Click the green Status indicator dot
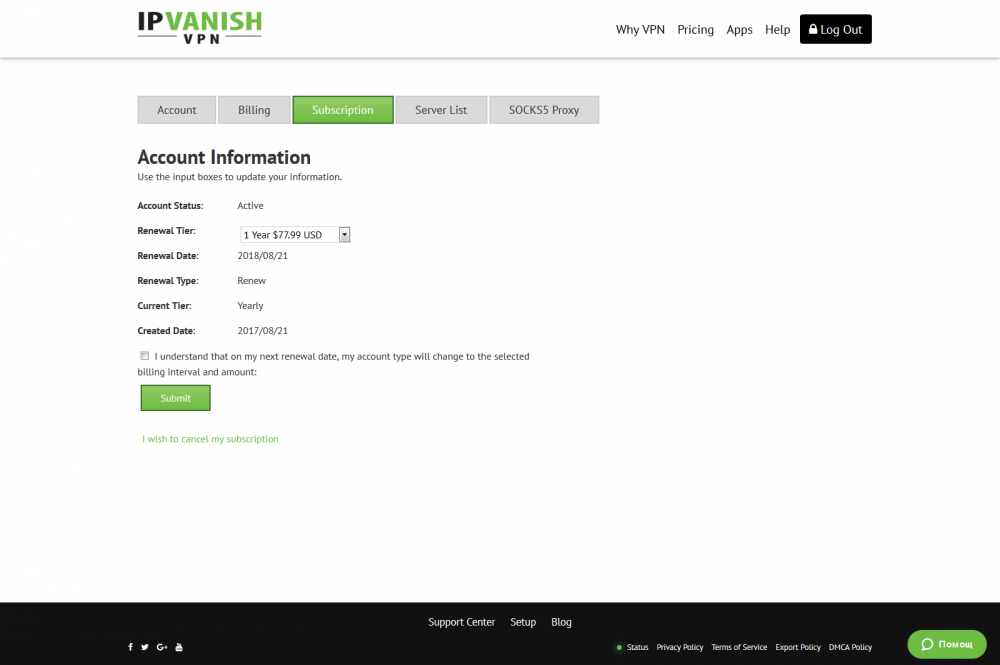The height and width of the screenshot is (665, 1000). [619, 647]
